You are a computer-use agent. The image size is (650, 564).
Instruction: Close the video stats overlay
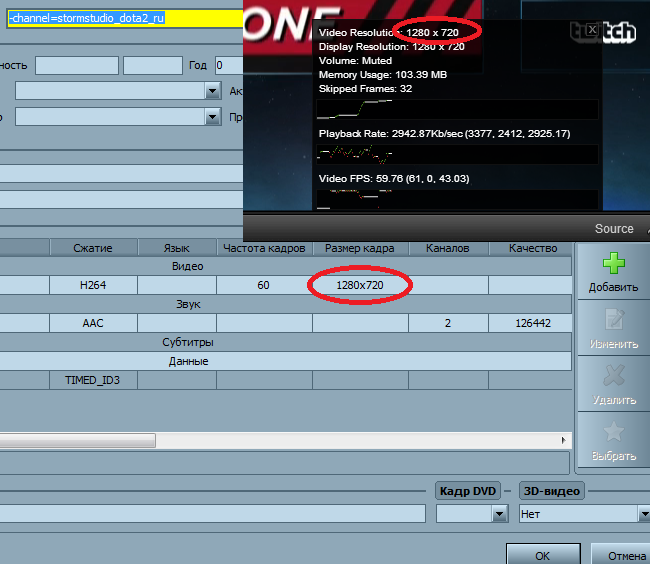[592, 31]
